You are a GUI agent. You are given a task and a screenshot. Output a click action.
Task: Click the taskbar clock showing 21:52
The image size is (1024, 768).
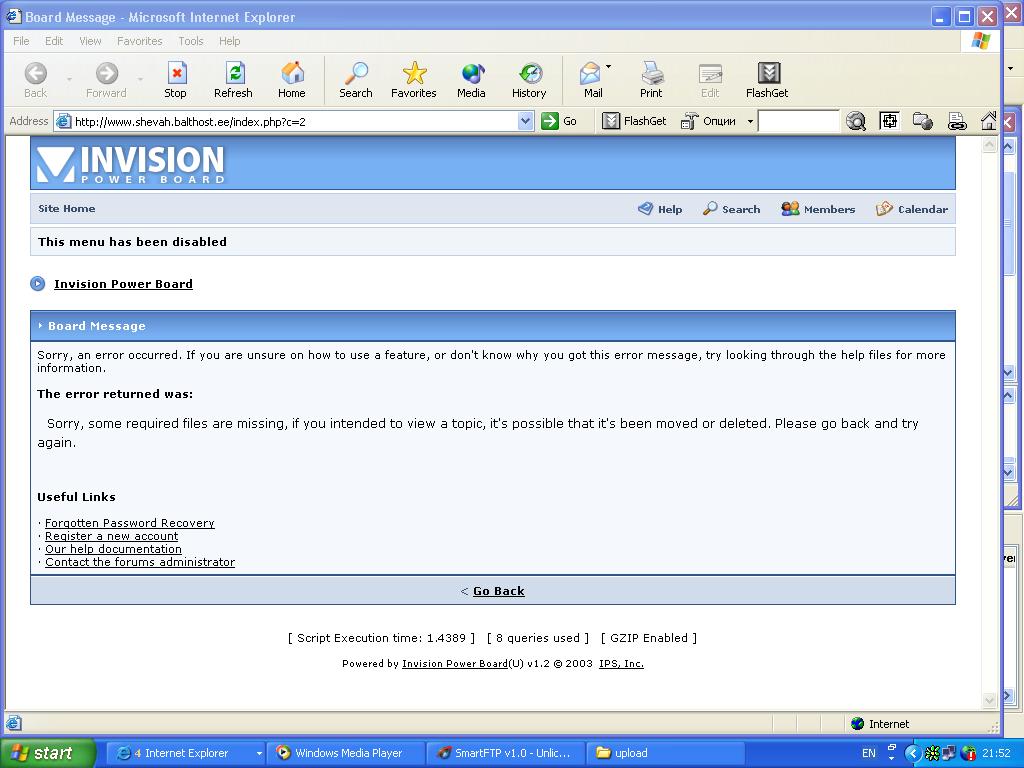click(996, 753)
